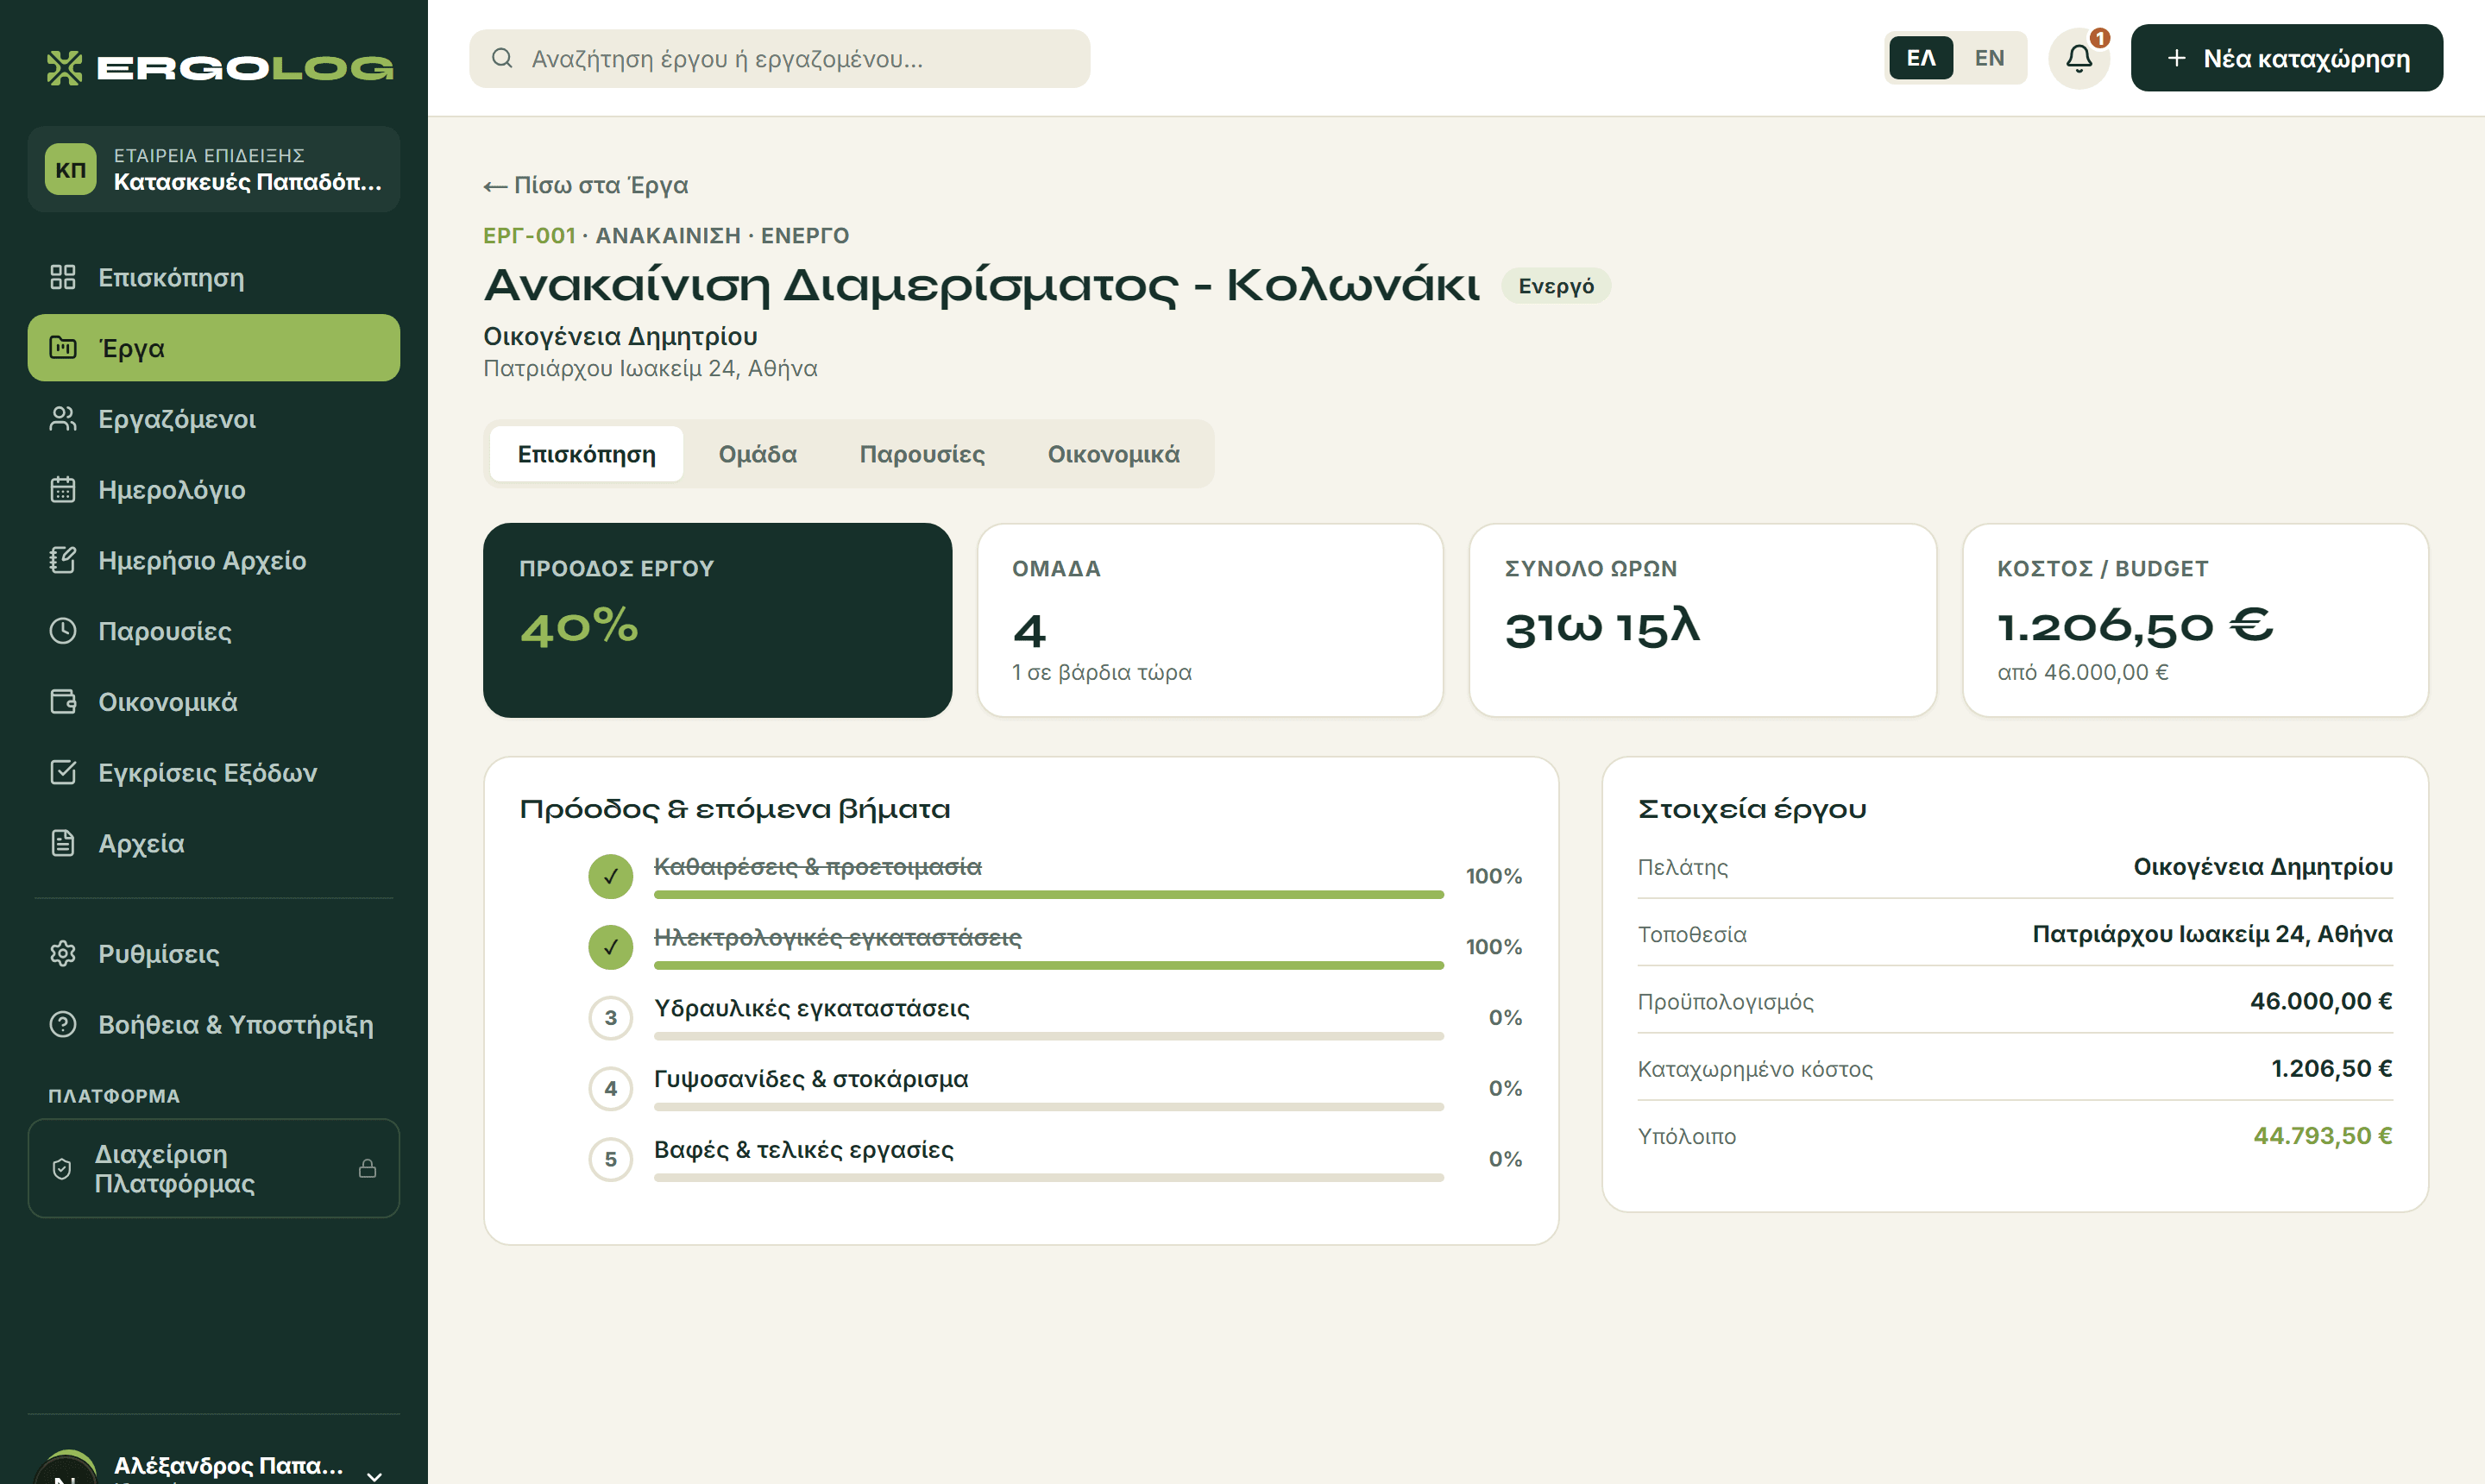Click the ΕΡΓ-001 project code

tap(529, 235)
